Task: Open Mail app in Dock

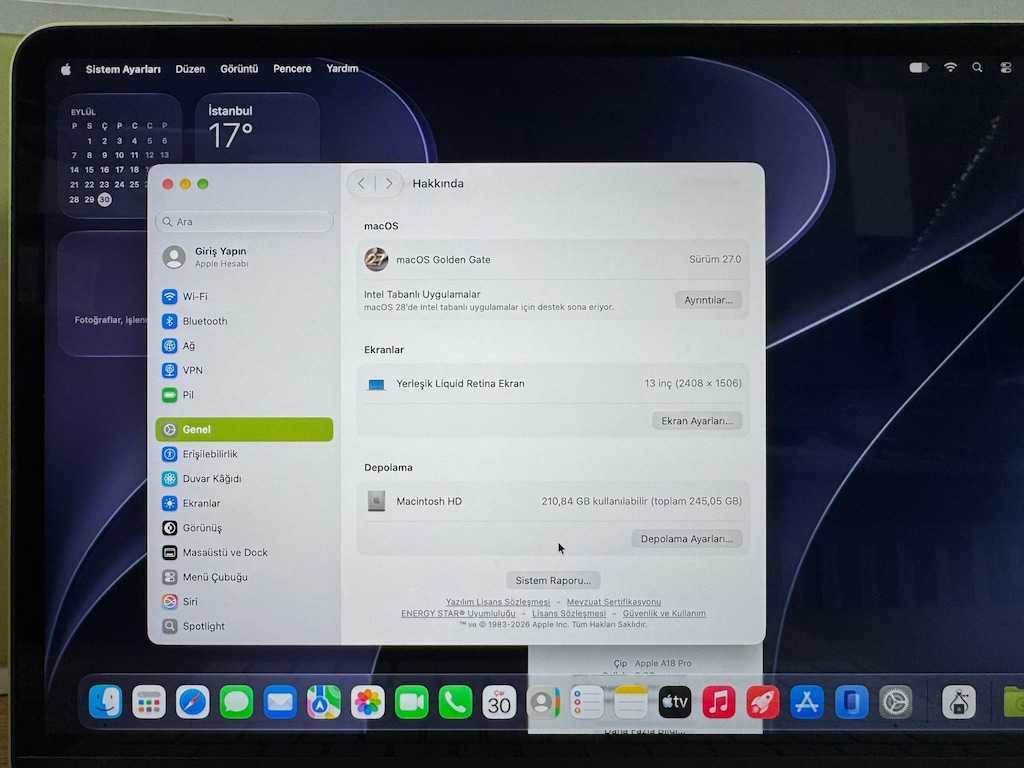Action: (280, 702)
